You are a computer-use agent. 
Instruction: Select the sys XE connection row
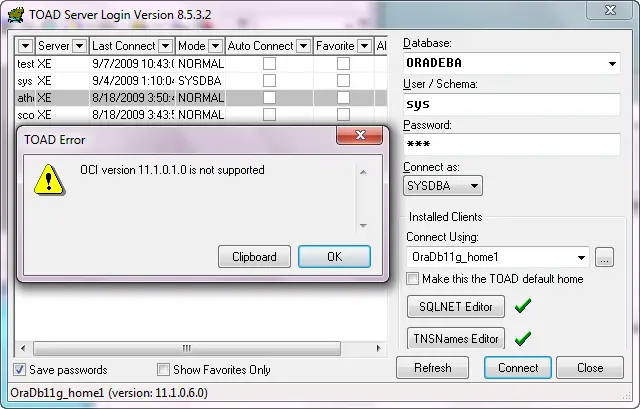pyautogui.click(x=201, y=81)
